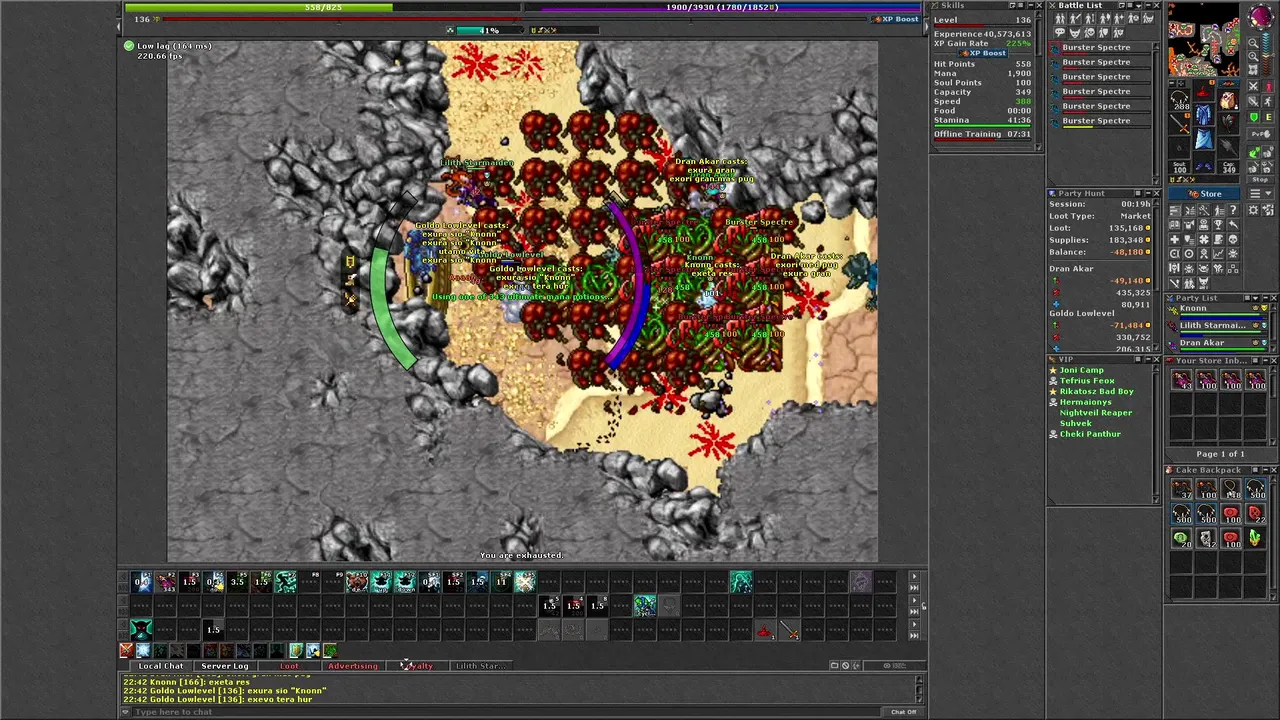Collapse the Party Hunt panel
The height and width of the screenshot is (720, 1280).
coord(1148,193)
